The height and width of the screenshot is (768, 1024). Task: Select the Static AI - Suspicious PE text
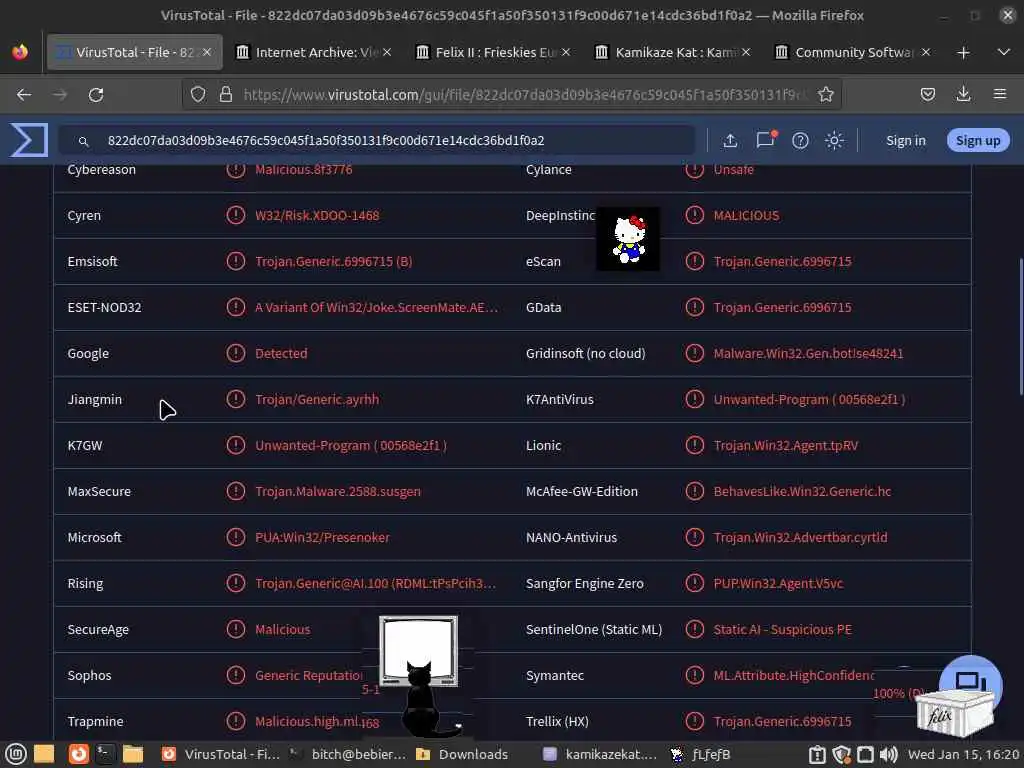(782, 630)
